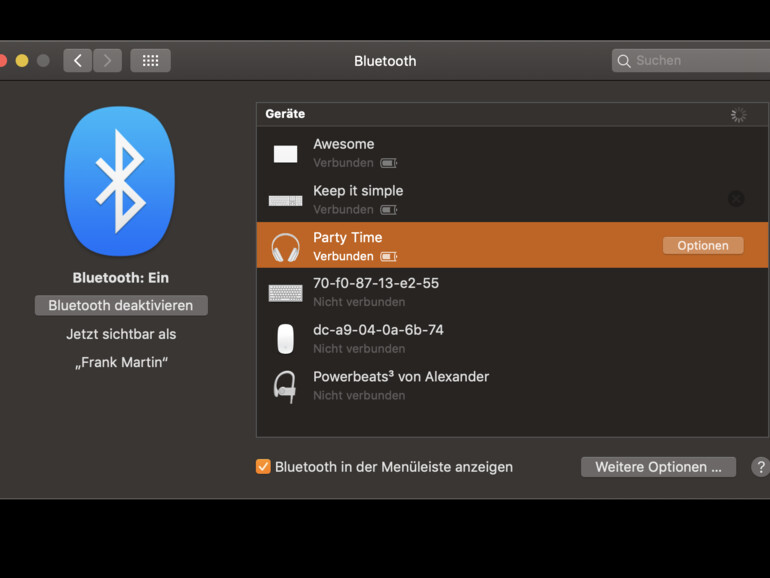Click the Powerbeats earphone icon

(x=285, y=386)
